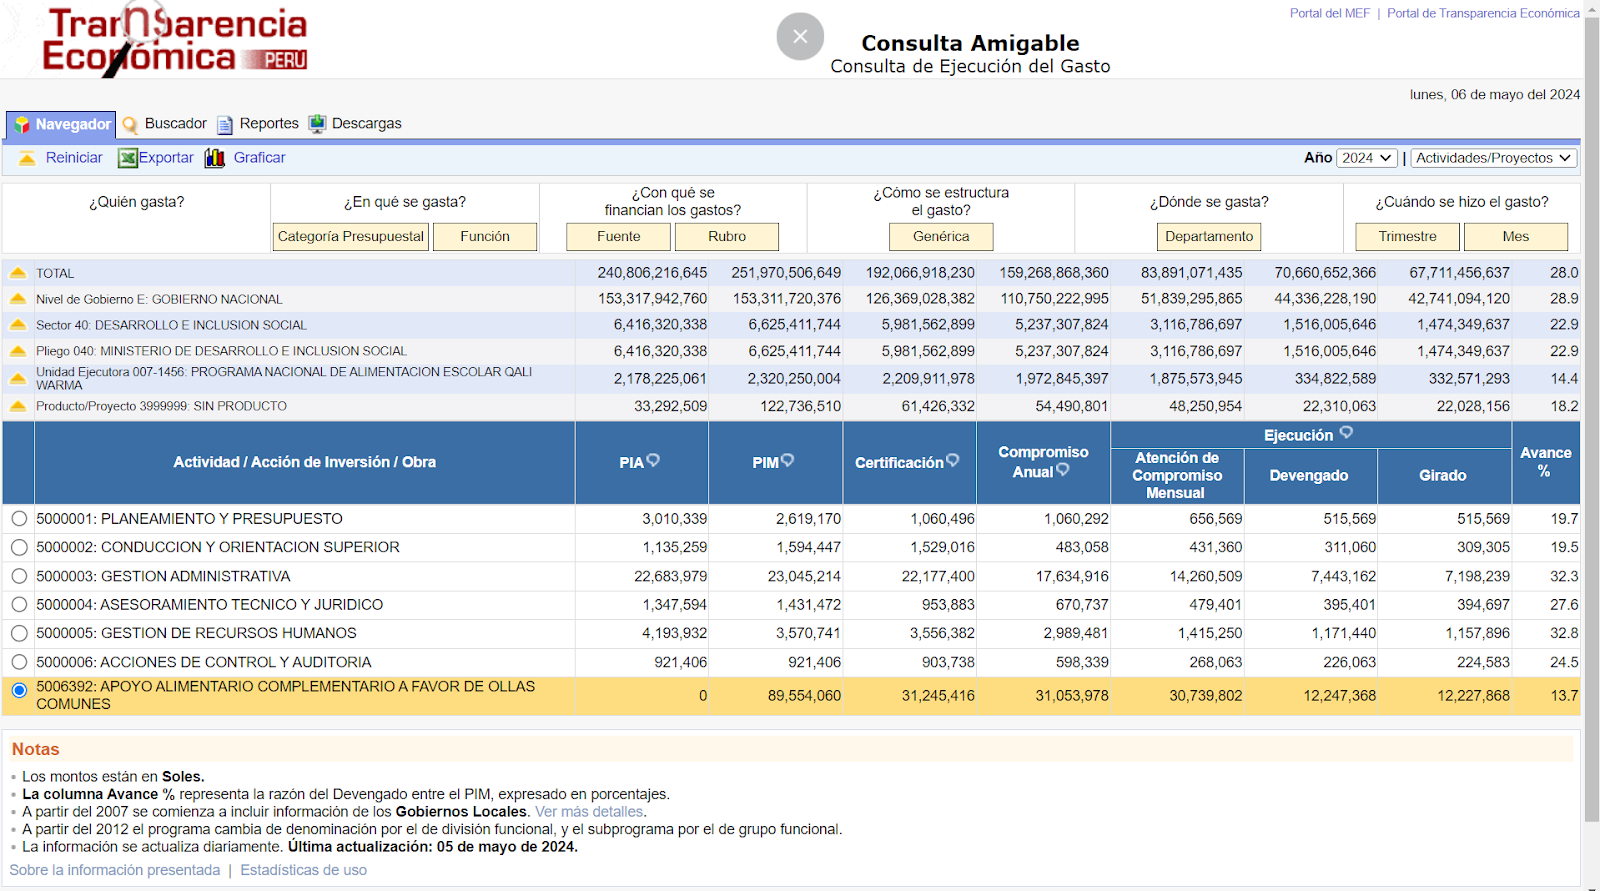1600x891 pixels.
Task: Click the Navegador cube icon
Action: (22, 125)
